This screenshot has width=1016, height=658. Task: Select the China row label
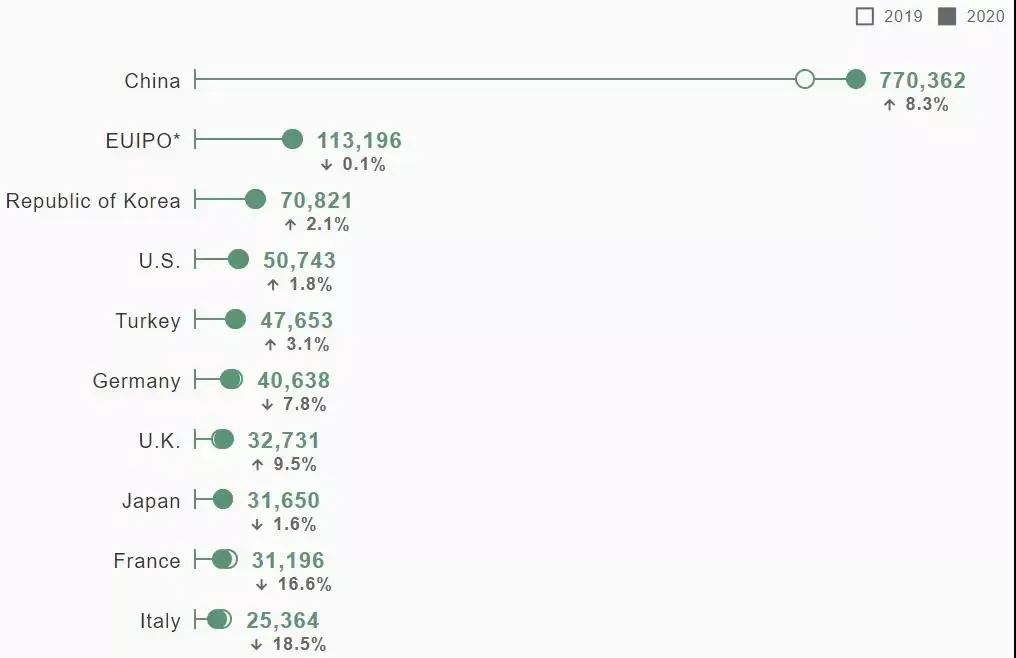point(152,81)
